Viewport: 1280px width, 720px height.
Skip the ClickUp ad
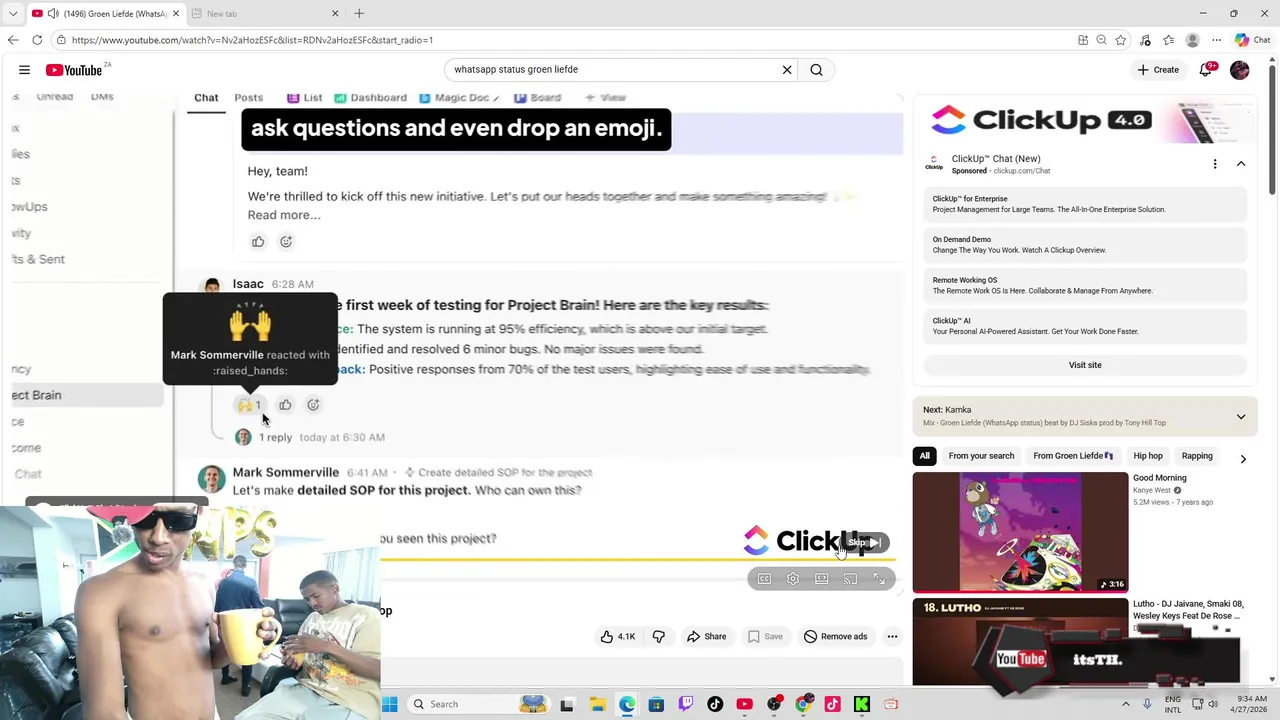[x=866, y=542]
